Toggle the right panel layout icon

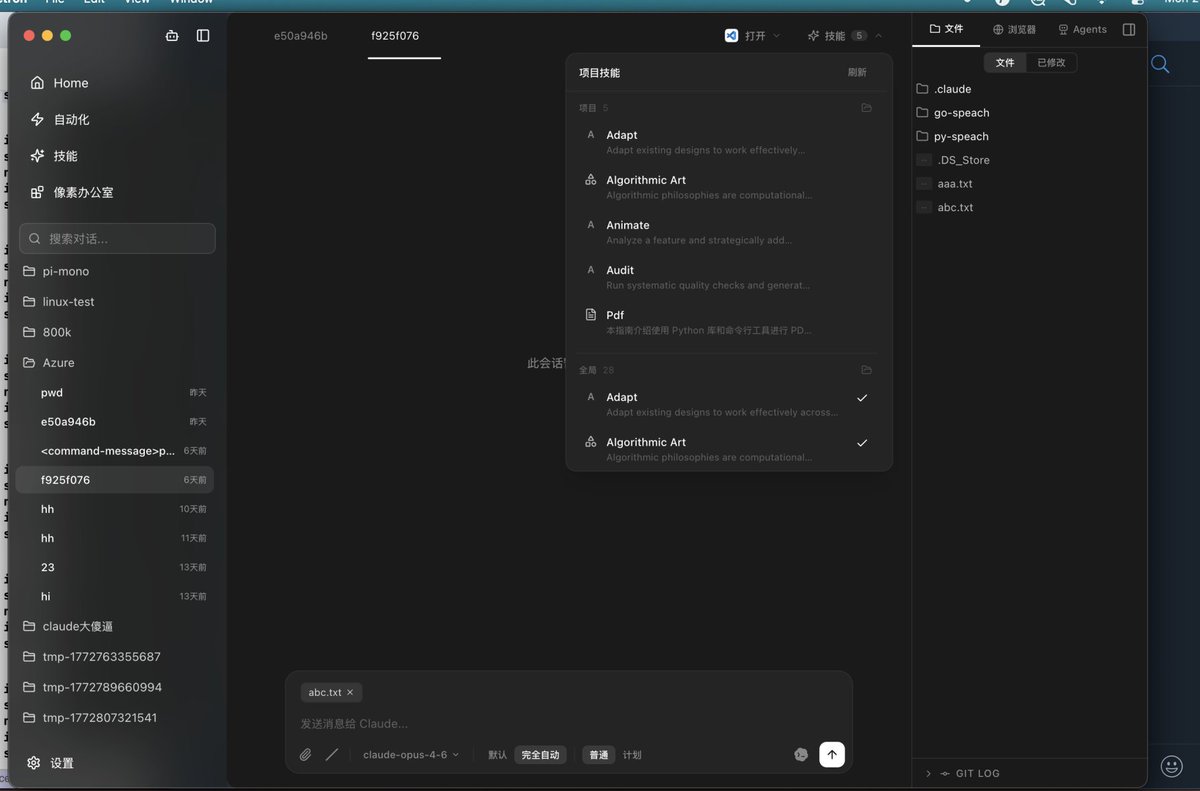coord(1129,30)
